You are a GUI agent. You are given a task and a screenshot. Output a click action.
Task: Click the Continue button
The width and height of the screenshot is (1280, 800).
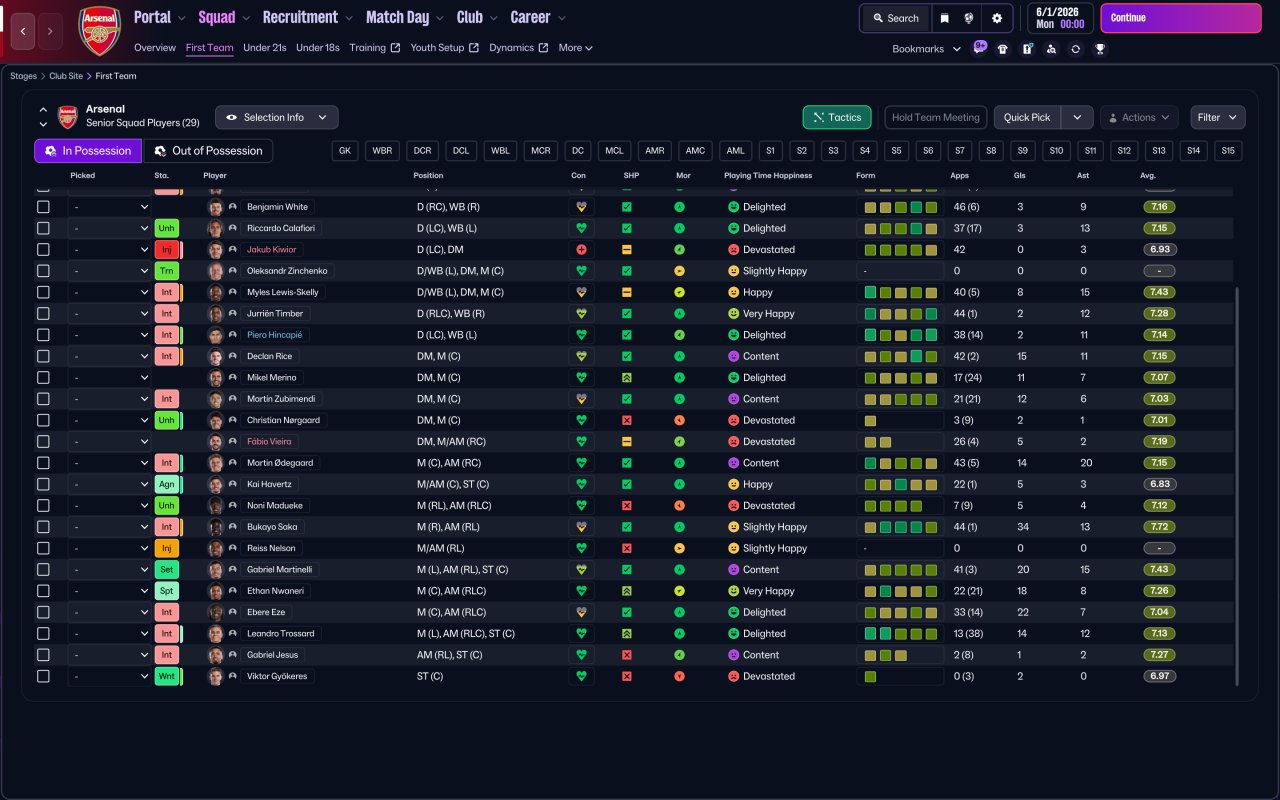1181,18
